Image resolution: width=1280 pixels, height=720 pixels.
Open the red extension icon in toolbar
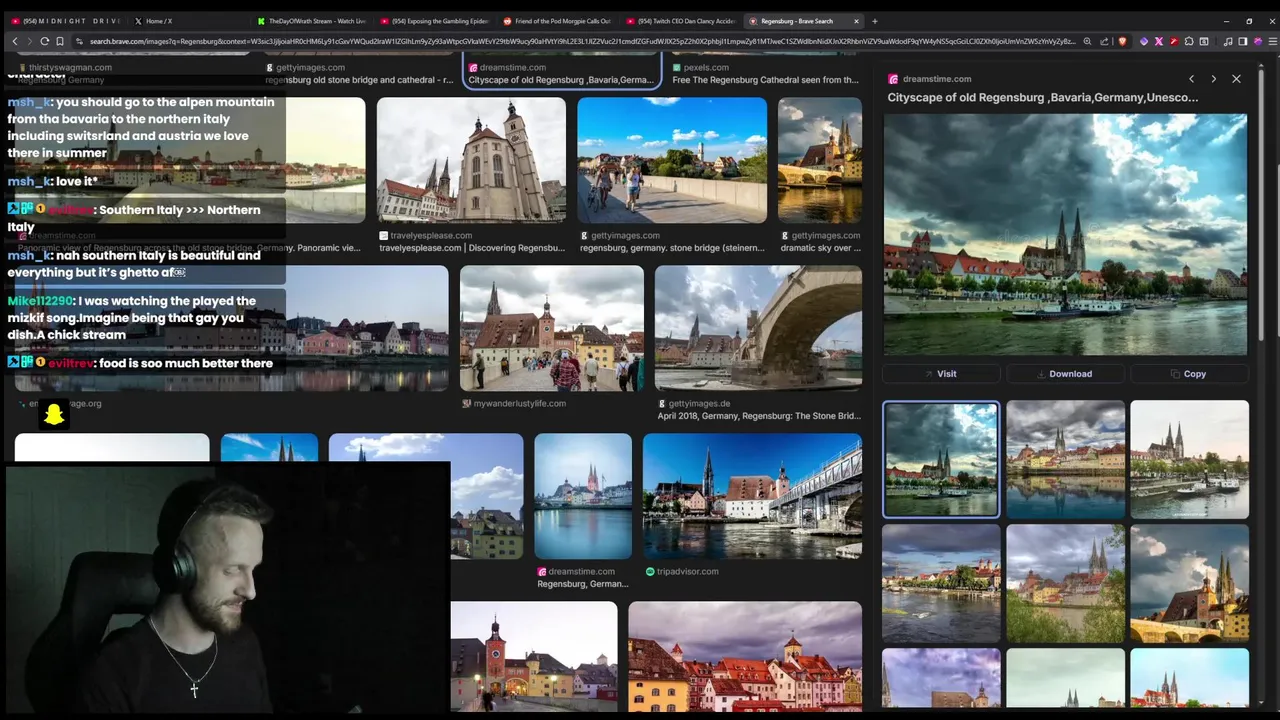(1174, 41)
